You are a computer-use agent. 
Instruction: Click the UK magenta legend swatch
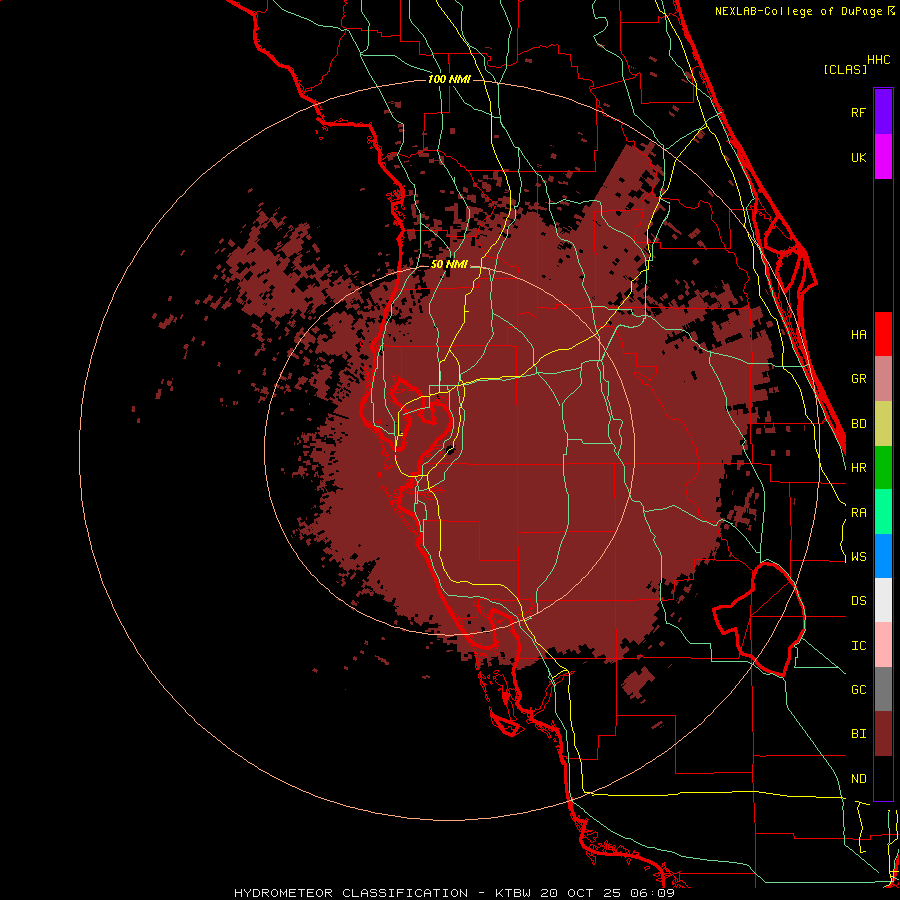[883, 157]
